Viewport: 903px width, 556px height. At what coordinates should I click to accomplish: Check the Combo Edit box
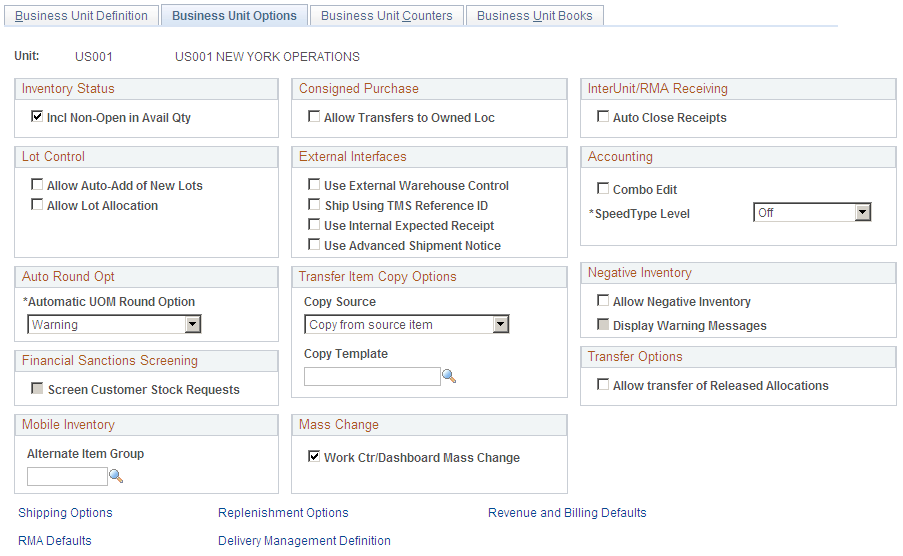click(x=603, y=188)
